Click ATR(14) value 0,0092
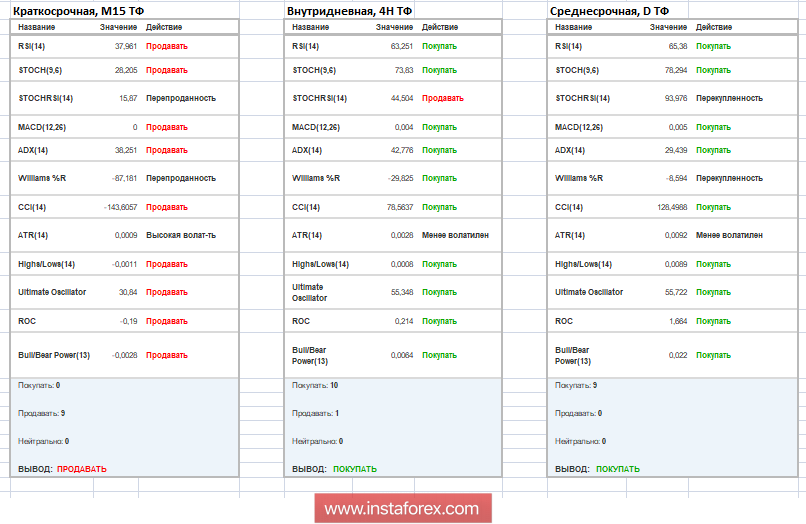Screen dimensions: 806x524 [x=676, y=236]
